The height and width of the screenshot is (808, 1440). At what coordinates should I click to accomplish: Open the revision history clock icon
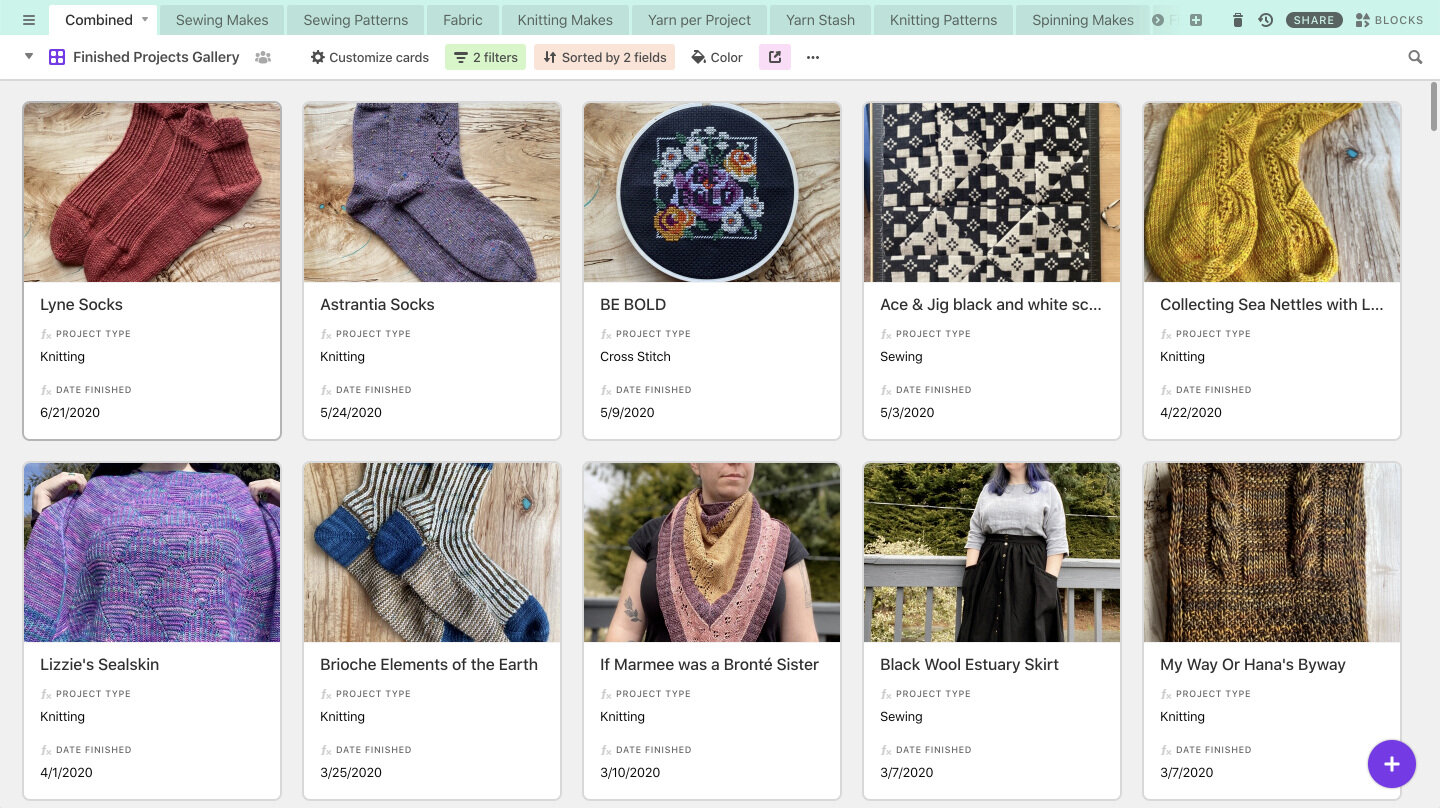(x=1265, y=20)
